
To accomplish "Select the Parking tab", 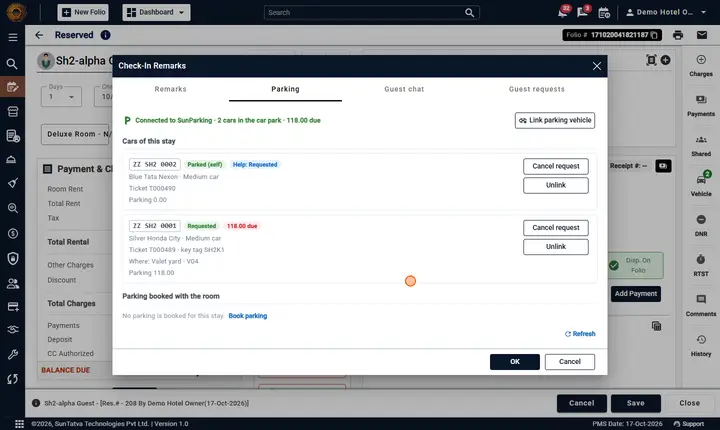I will point(285,89).
